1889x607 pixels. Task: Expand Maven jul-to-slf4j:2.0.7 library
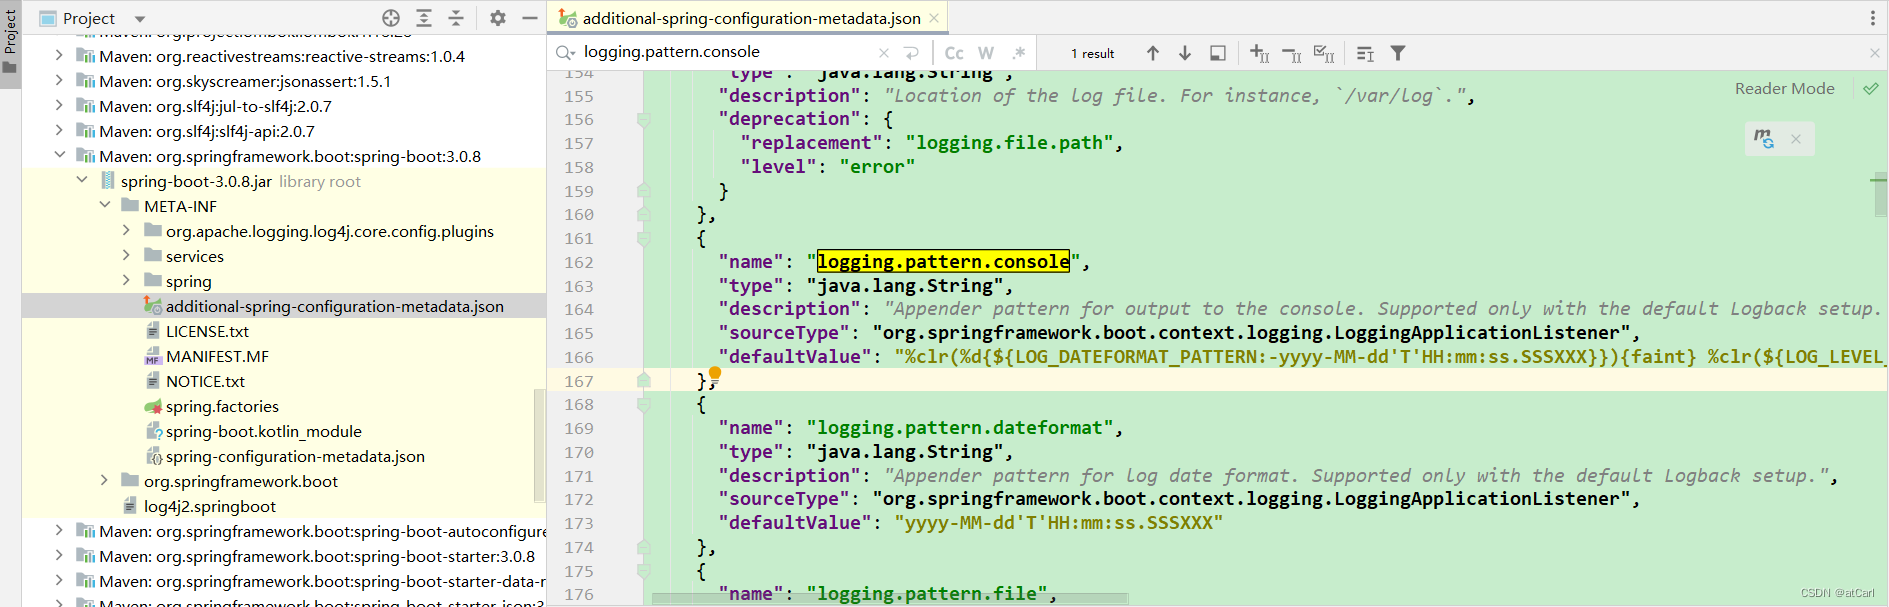[x=59, y=106]
